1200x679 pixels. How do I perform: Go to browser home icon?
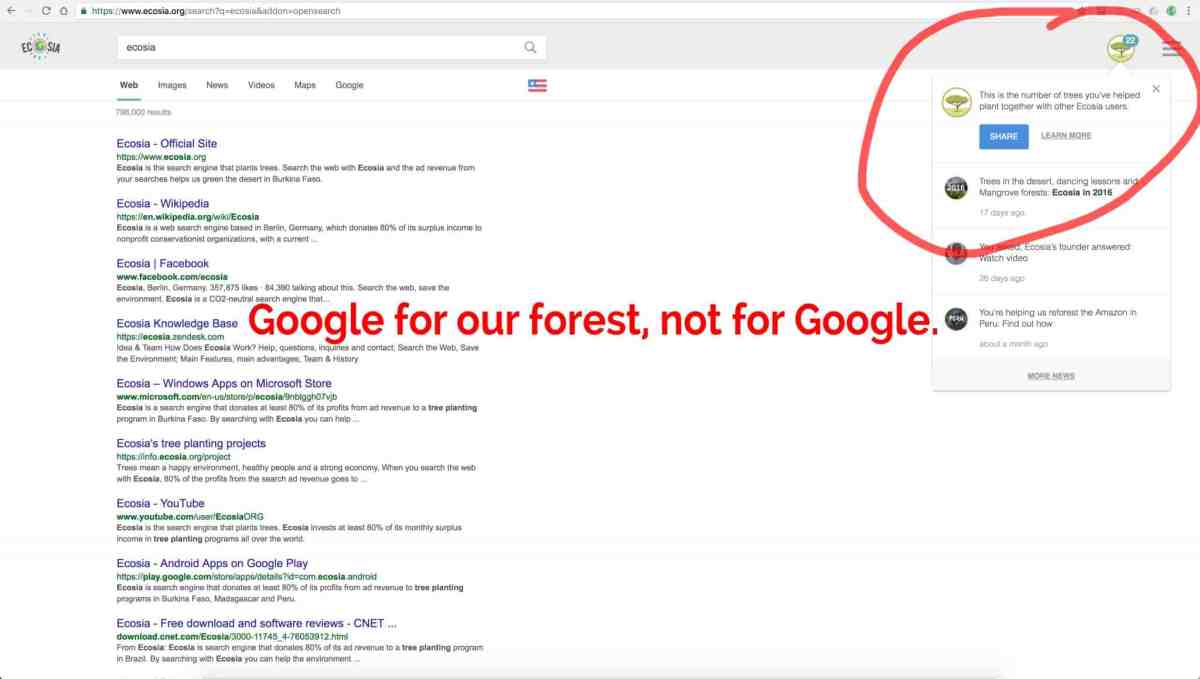point(64,11)
